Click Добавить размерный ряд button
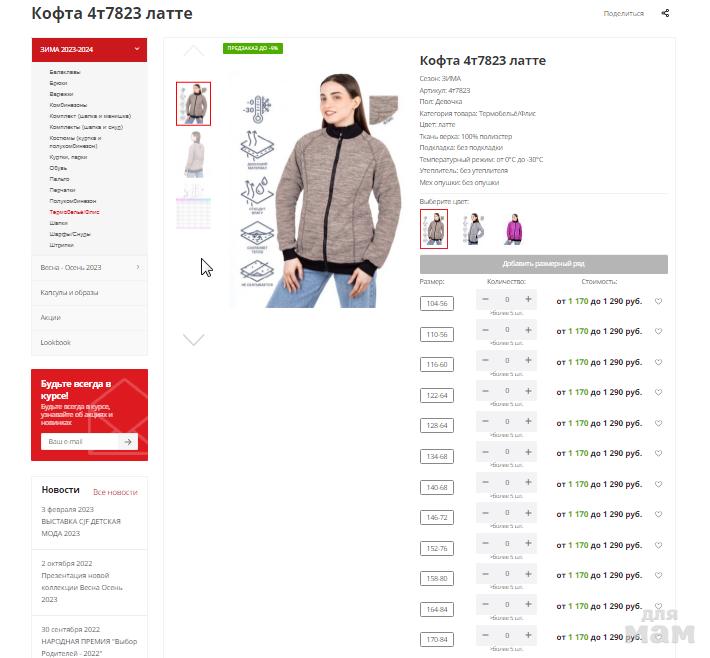Image resolution: width=710 pixels, height=658 pixels. pyautogui.click(x=543, y=264)
